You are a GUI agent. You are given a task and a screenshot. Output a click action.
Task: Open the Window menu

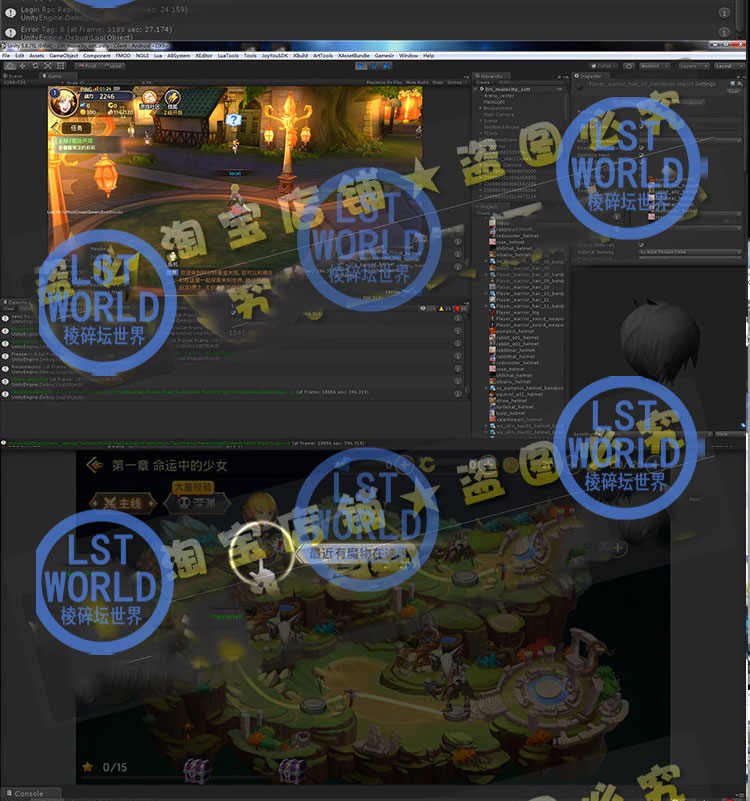tap(408, 56)
